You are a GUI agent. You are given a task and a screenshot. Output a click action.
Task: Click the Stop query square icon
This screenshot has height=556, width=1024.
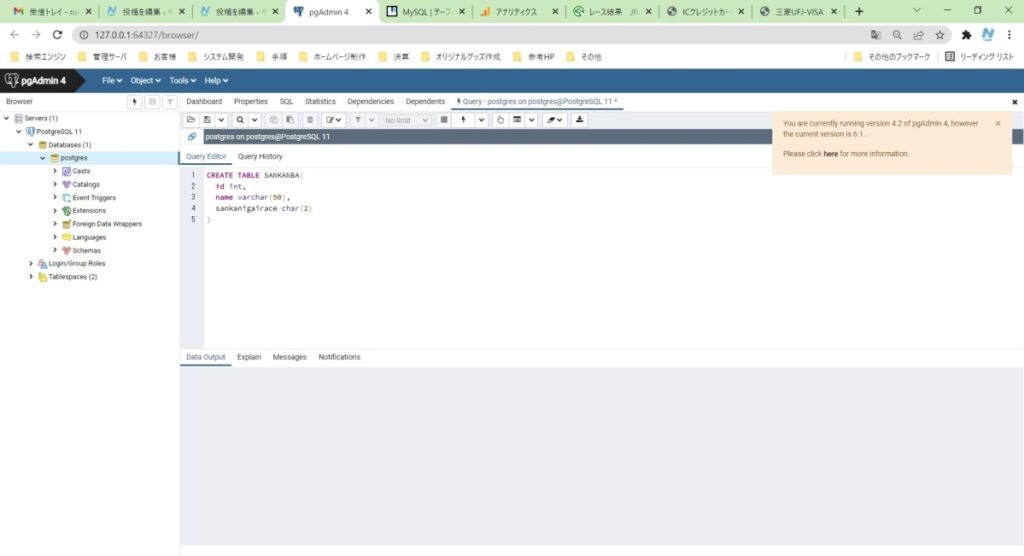(444, 120)
